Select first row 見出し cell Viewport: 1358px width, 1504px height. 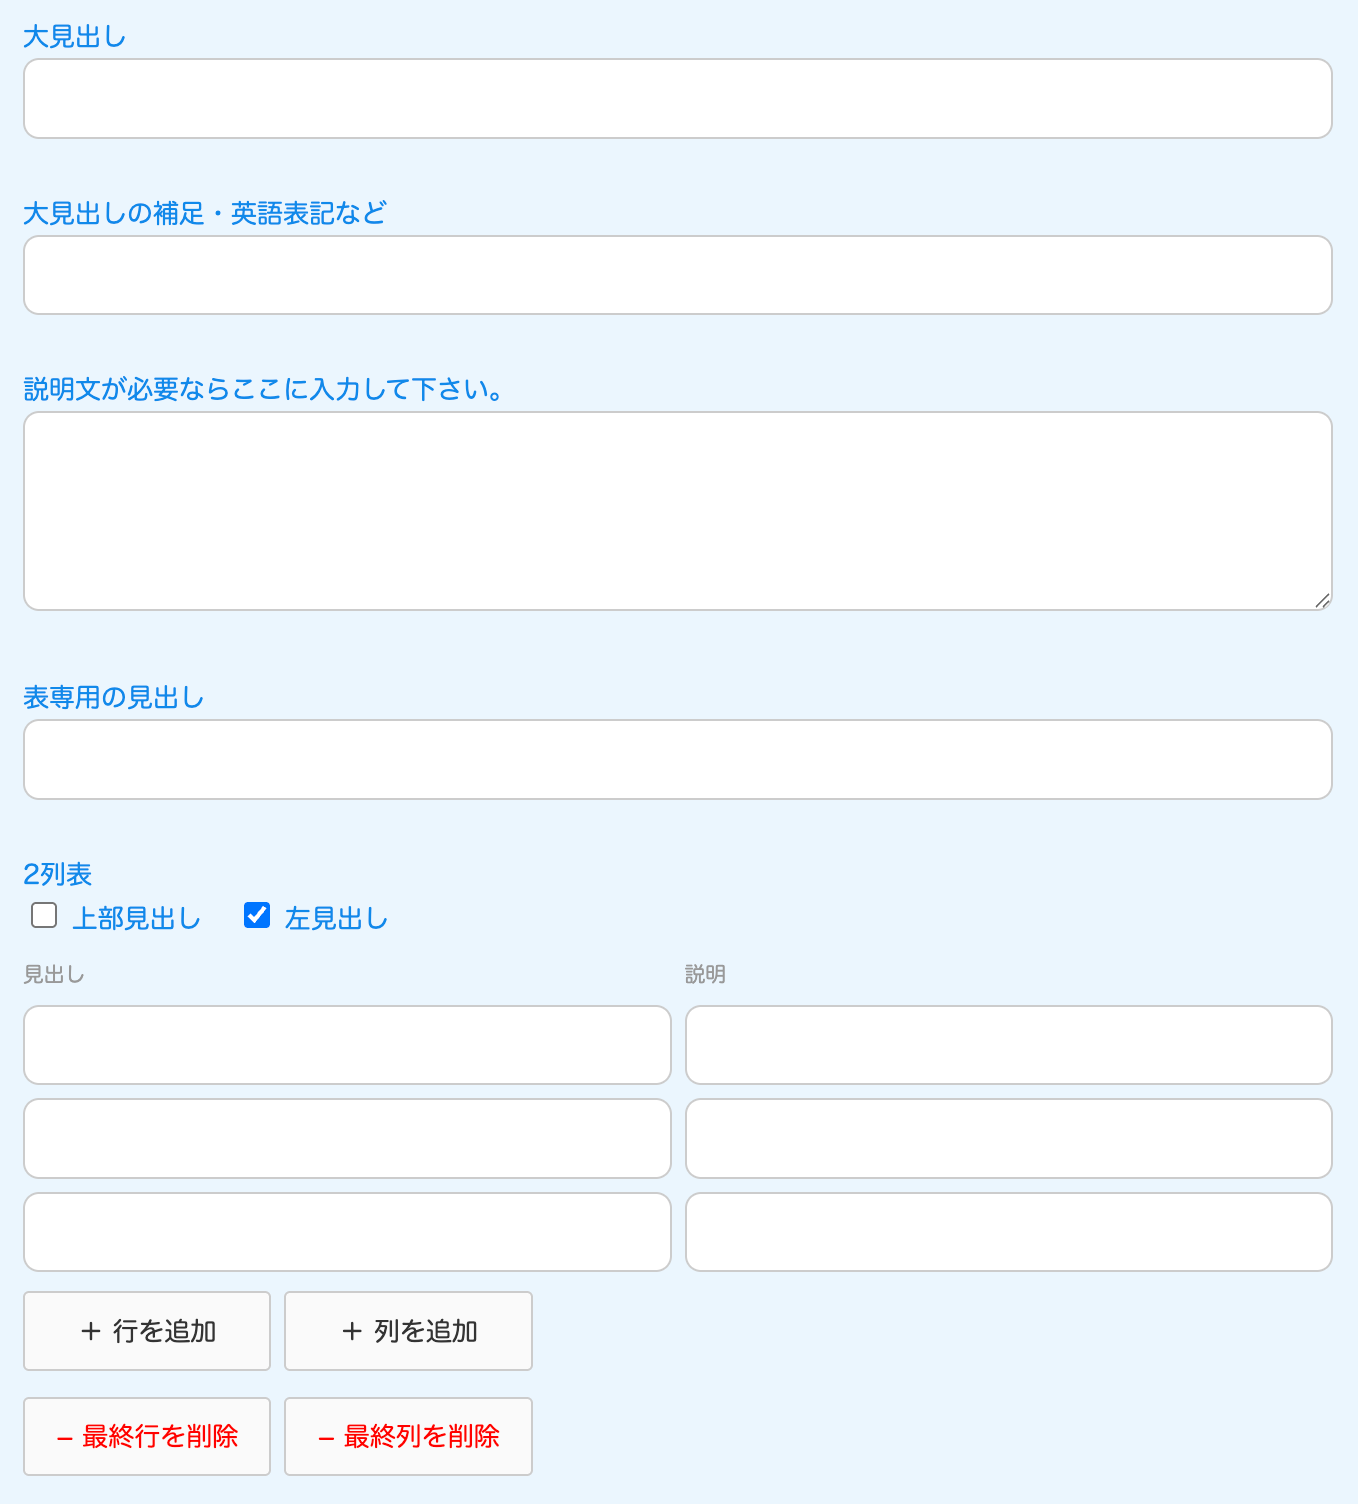click(347, 1045)
